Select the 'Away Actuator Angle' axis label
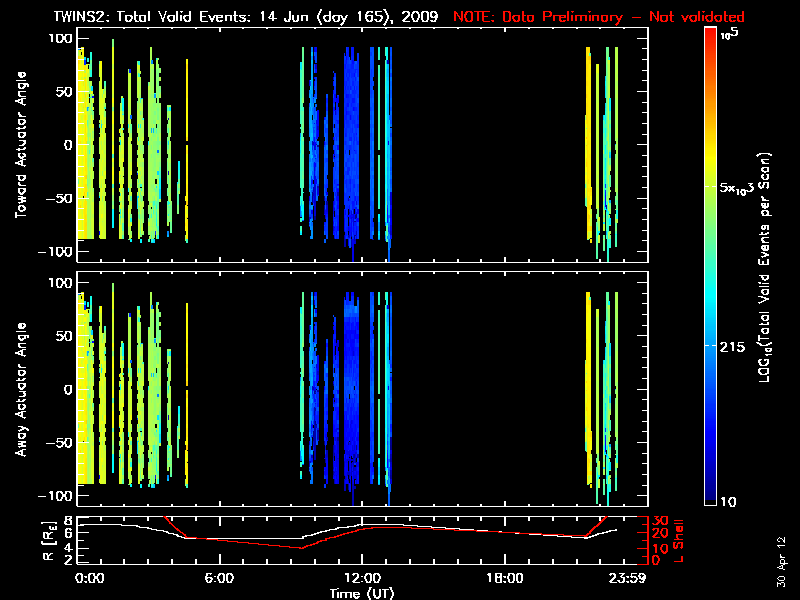This screenshot has height=600, width=800. 22,389
